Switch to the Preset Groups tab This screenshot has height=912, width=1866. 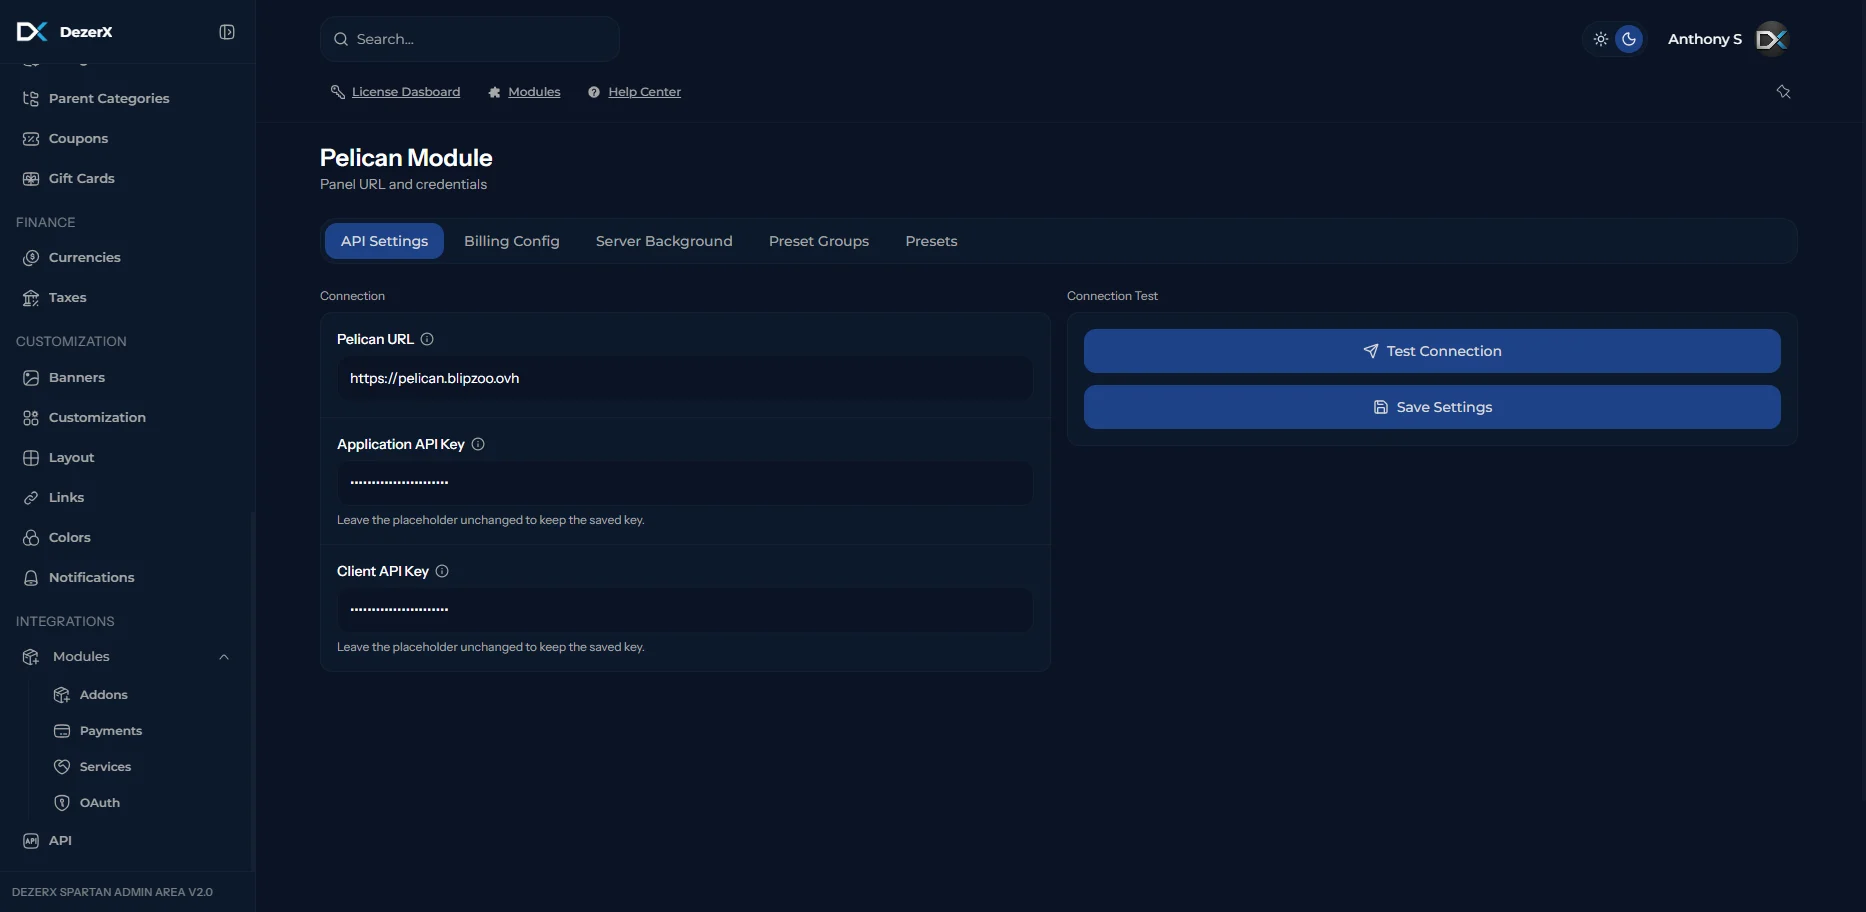tap(819, 241)
